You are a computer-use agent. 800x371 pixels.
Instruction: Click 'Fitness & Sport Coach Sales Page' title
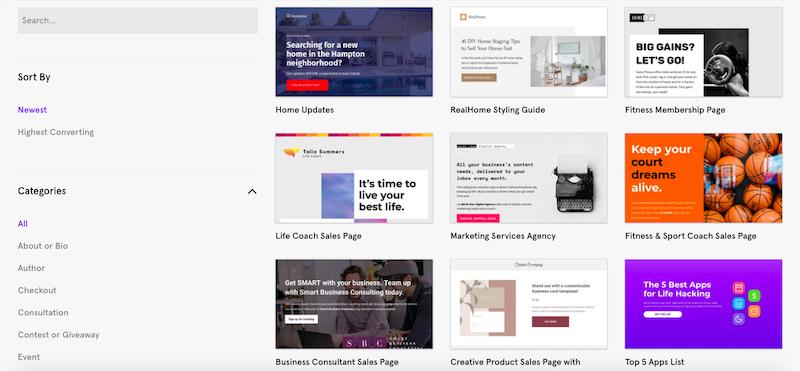(x=691, y=236)
